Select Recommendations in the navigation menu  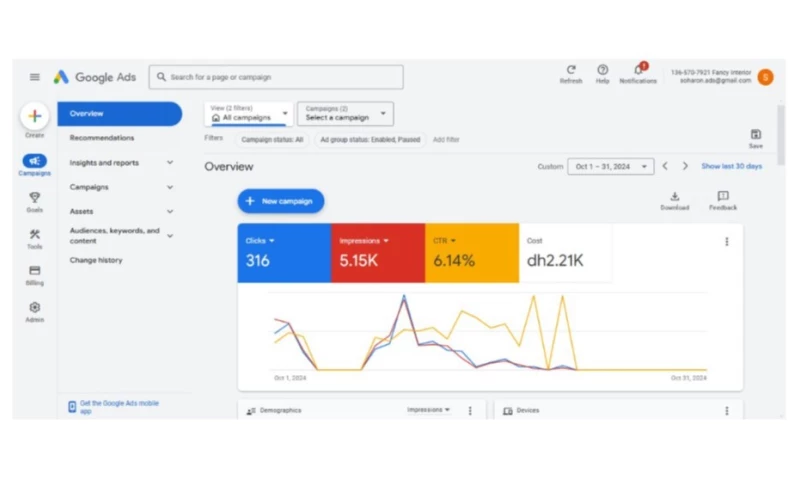pos(102,138)
